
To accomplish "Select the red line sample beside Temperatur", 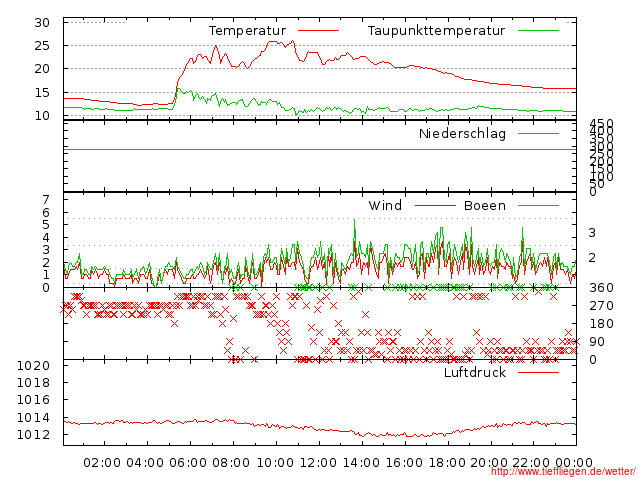I will pos(319,31).
